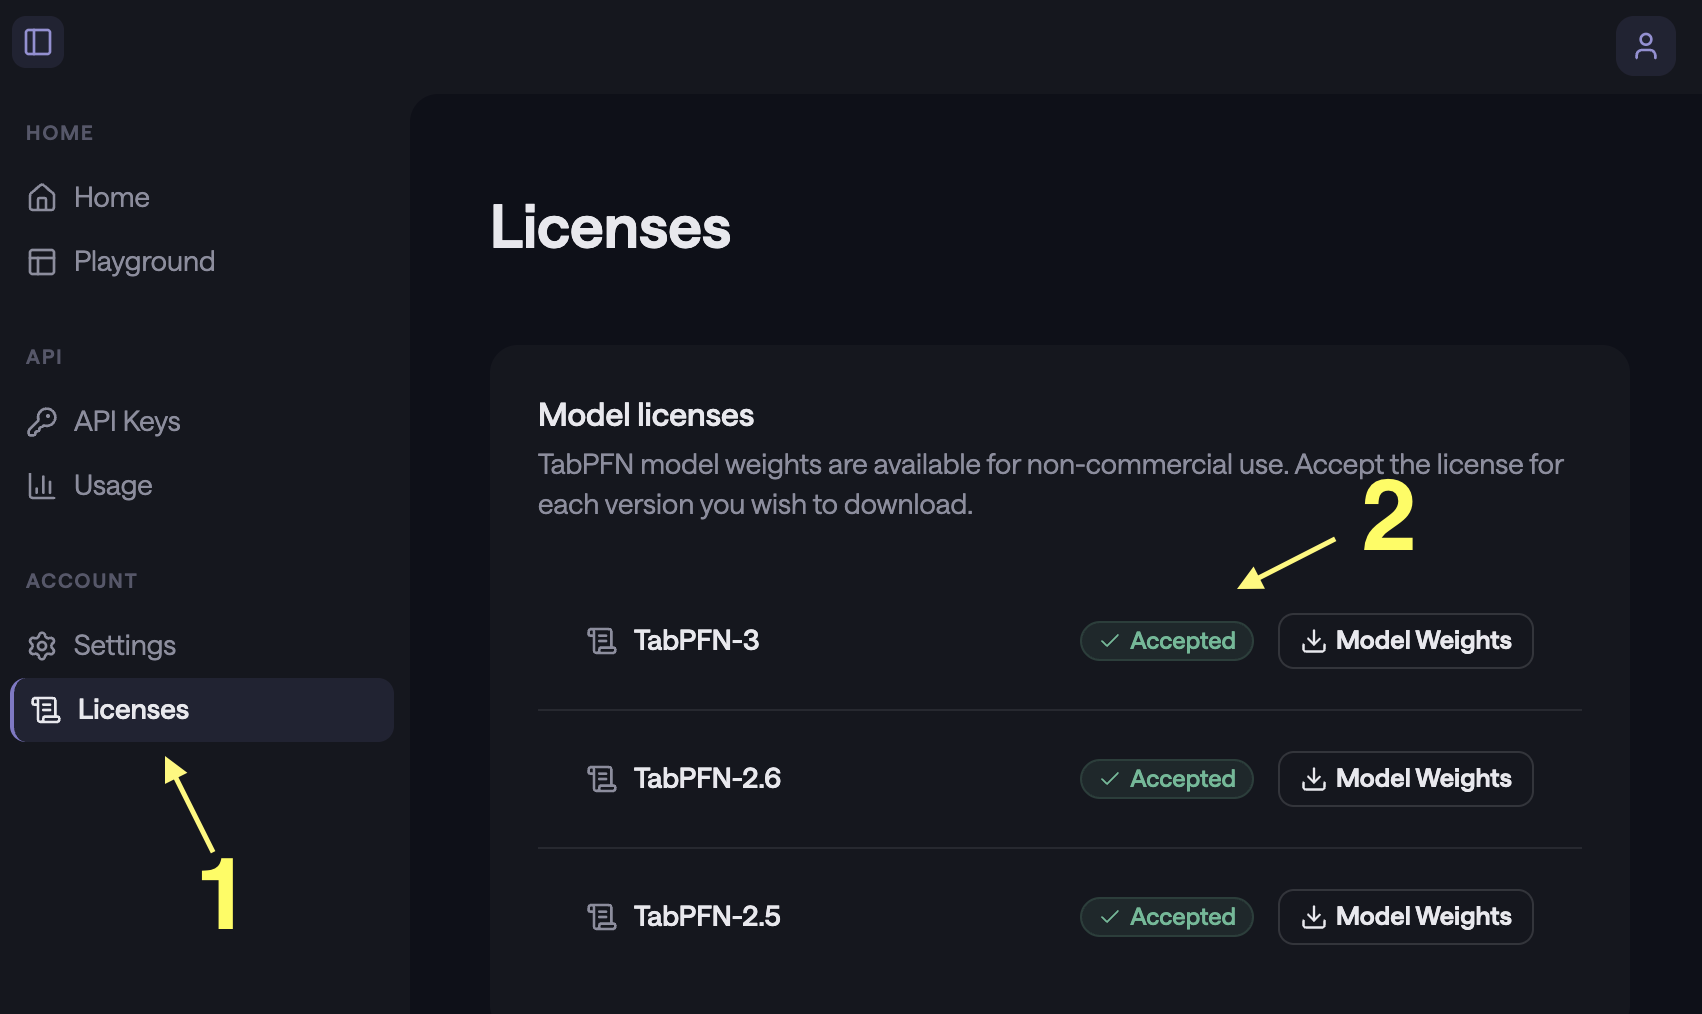Click the Licenses page heading
This screenshot has width=1702, height=1014.
tap(610, 228)
